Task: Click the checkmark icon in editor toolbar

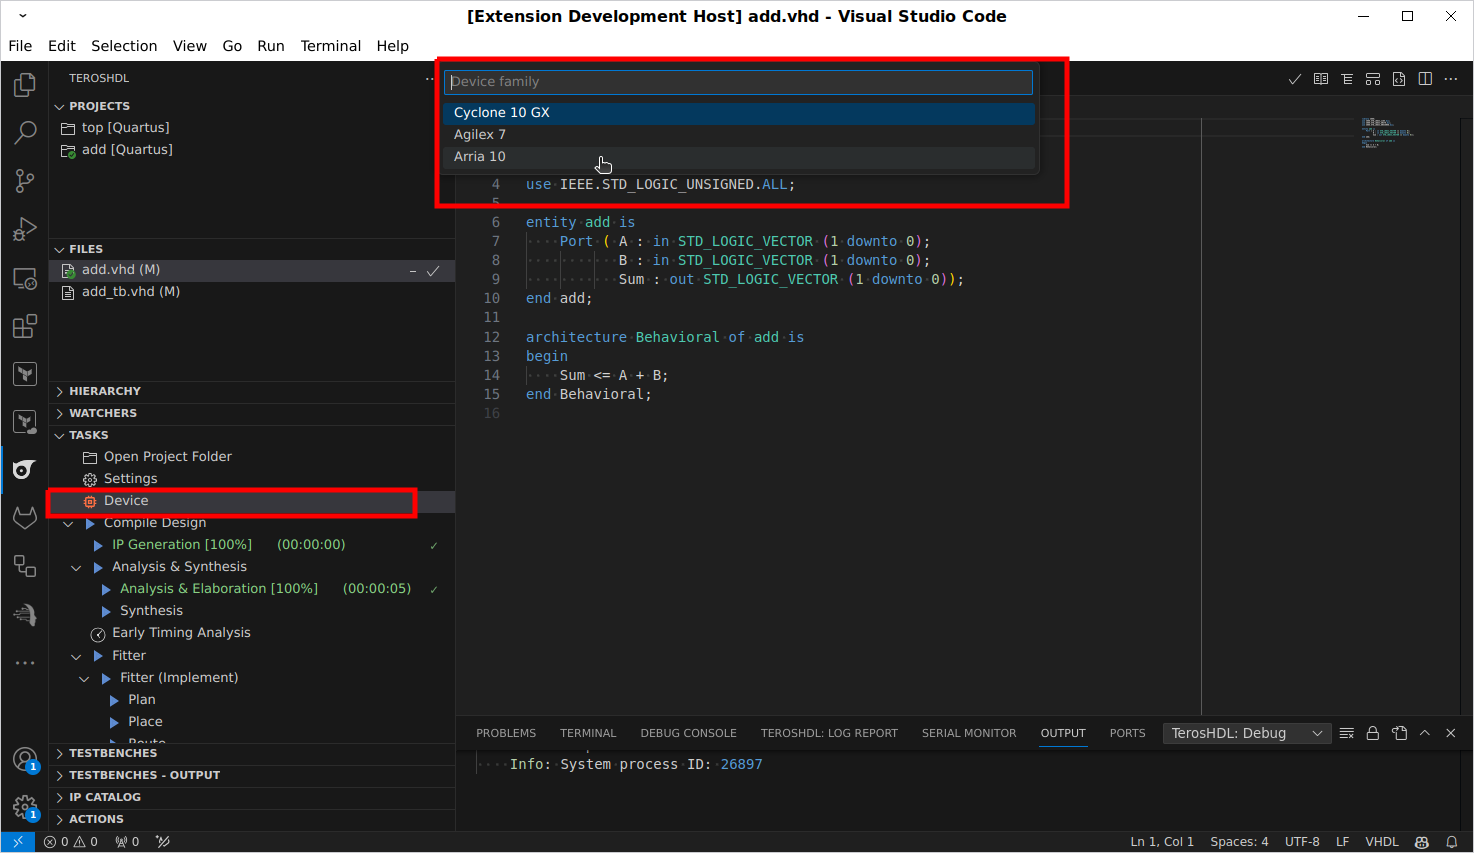Action: click(1295, 79)
